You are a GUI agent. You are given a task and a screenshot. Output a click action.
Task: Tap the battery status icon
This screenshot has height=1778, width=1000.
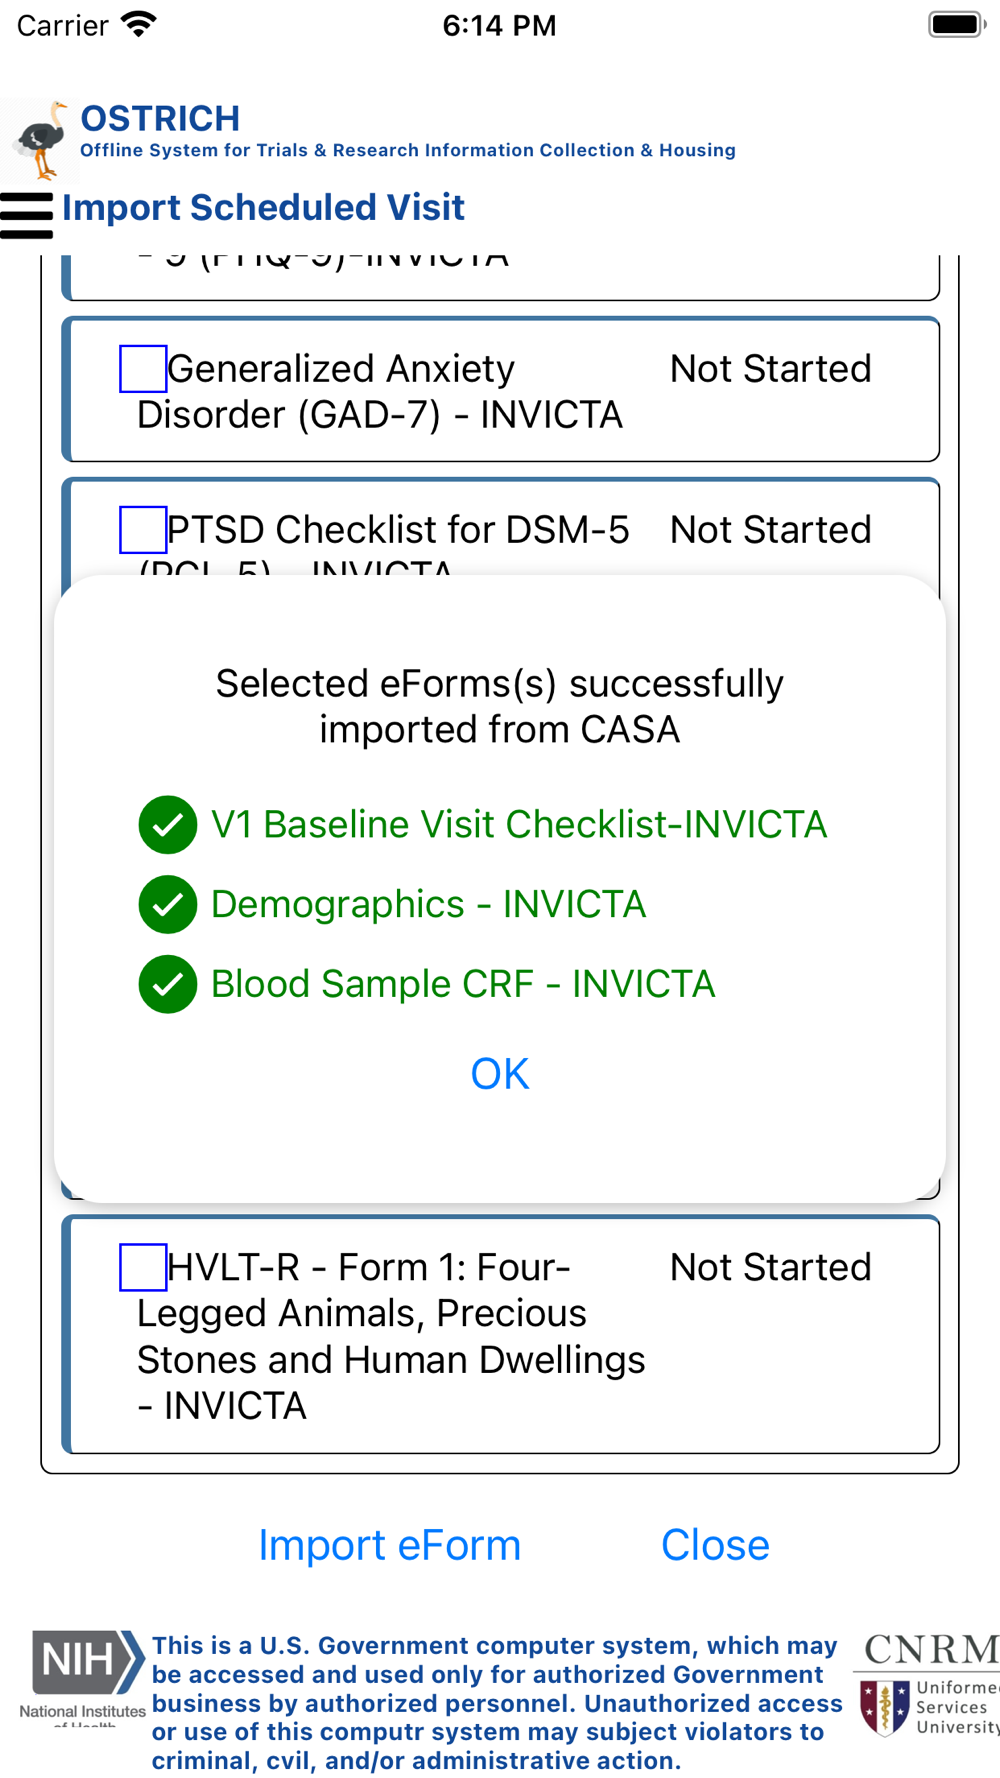(956, 25)
